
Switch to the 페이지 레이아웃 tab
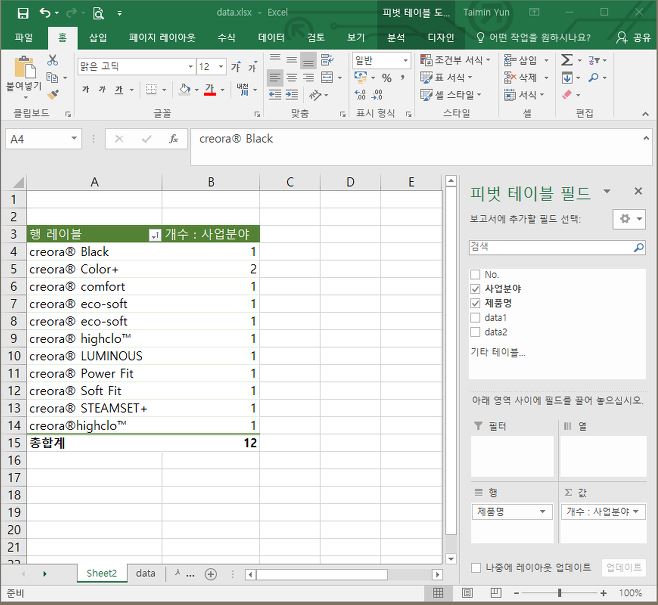click(x=162, y=38)
